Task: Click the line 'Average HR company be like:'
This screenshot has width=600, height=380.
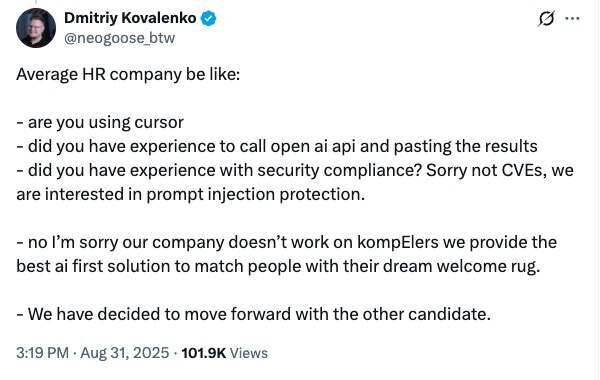Action: [x=128, y=75]
